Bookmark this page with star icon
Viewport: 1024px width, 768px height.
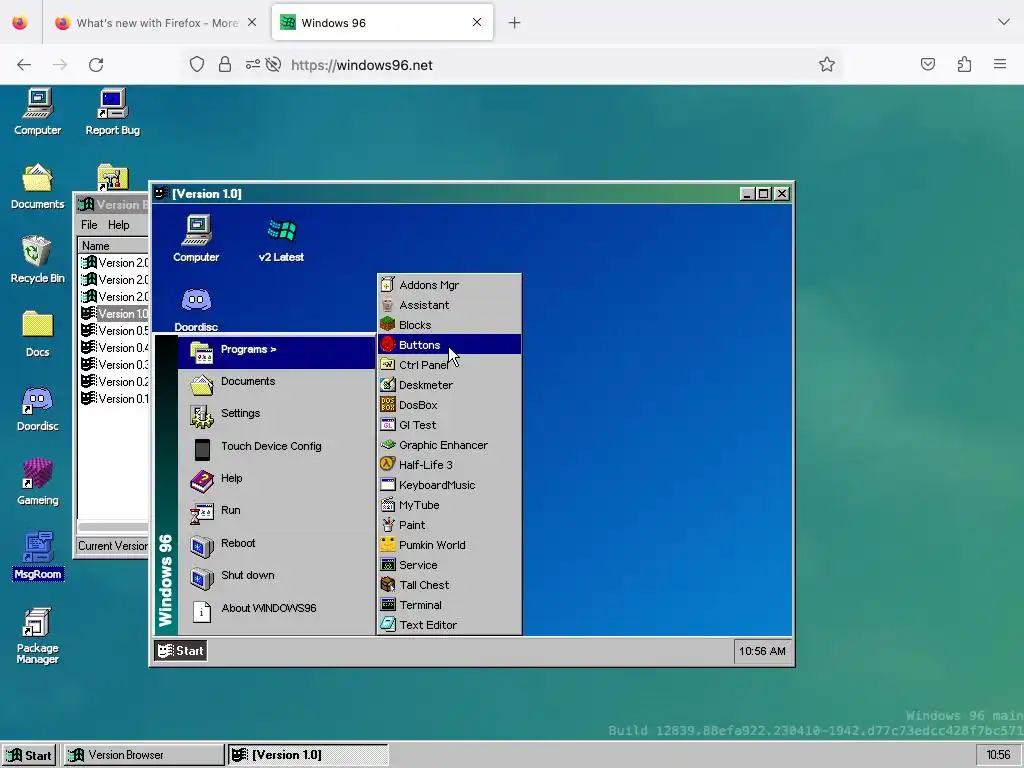827,64
